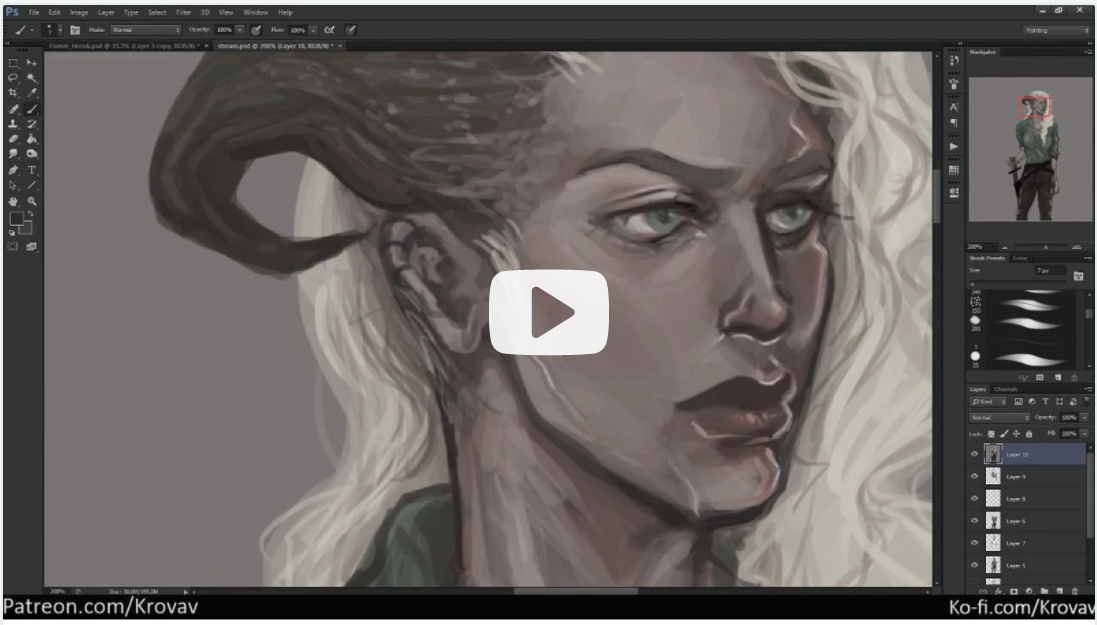Toggle the Brush panel from options bar
Viewport: 1097px width, 625px height.
75,30
